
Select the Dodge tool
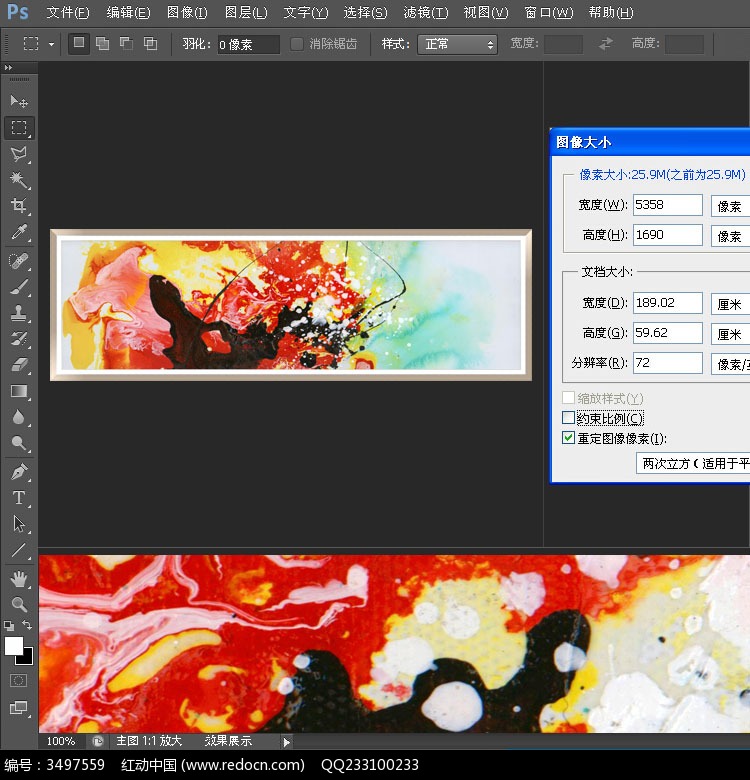point(19,443)
